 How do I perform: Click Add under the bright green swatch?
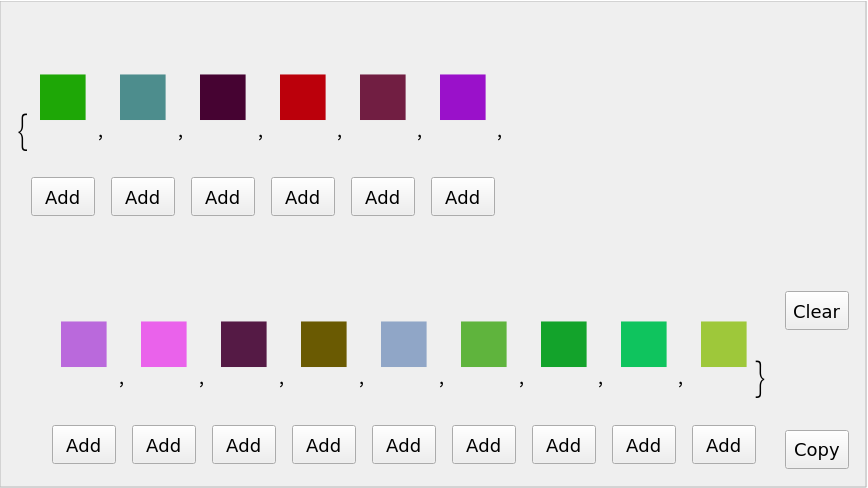click(62, 197)
